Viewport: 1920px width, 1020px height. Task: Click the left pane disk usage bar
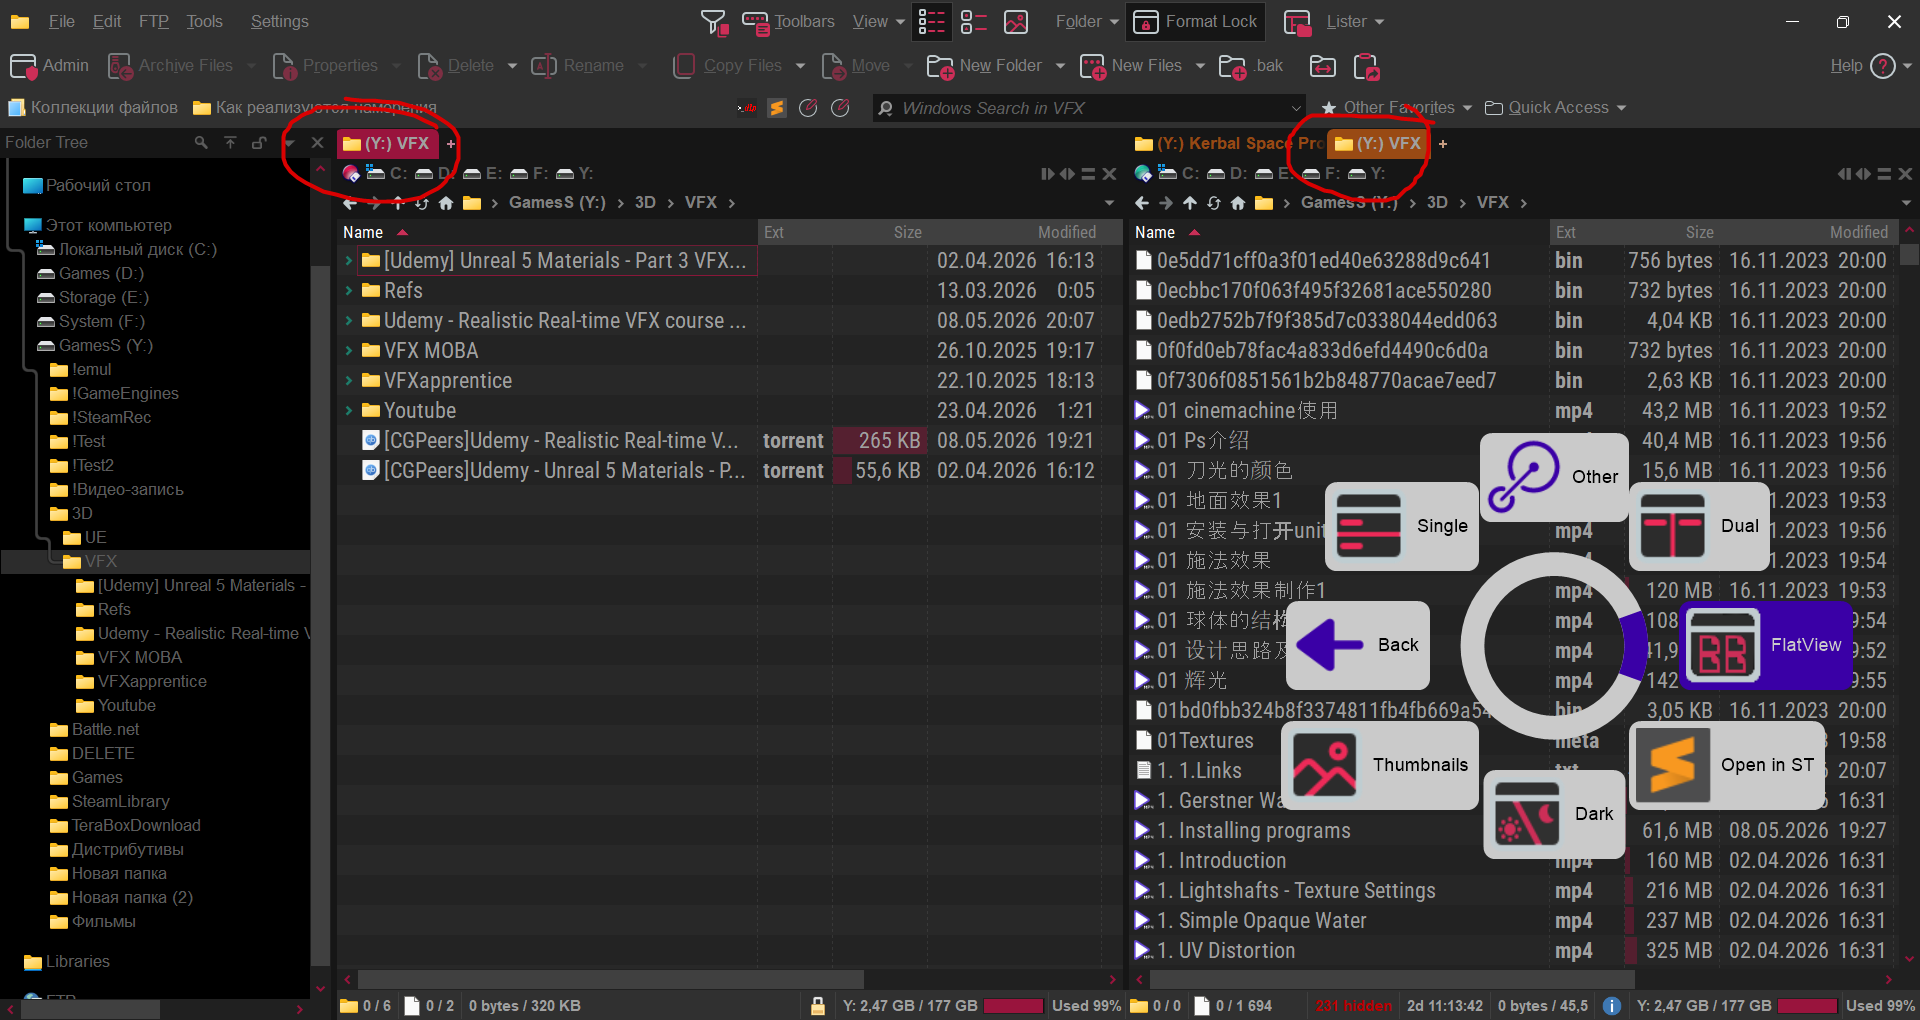click(x=1014, y=1006)
